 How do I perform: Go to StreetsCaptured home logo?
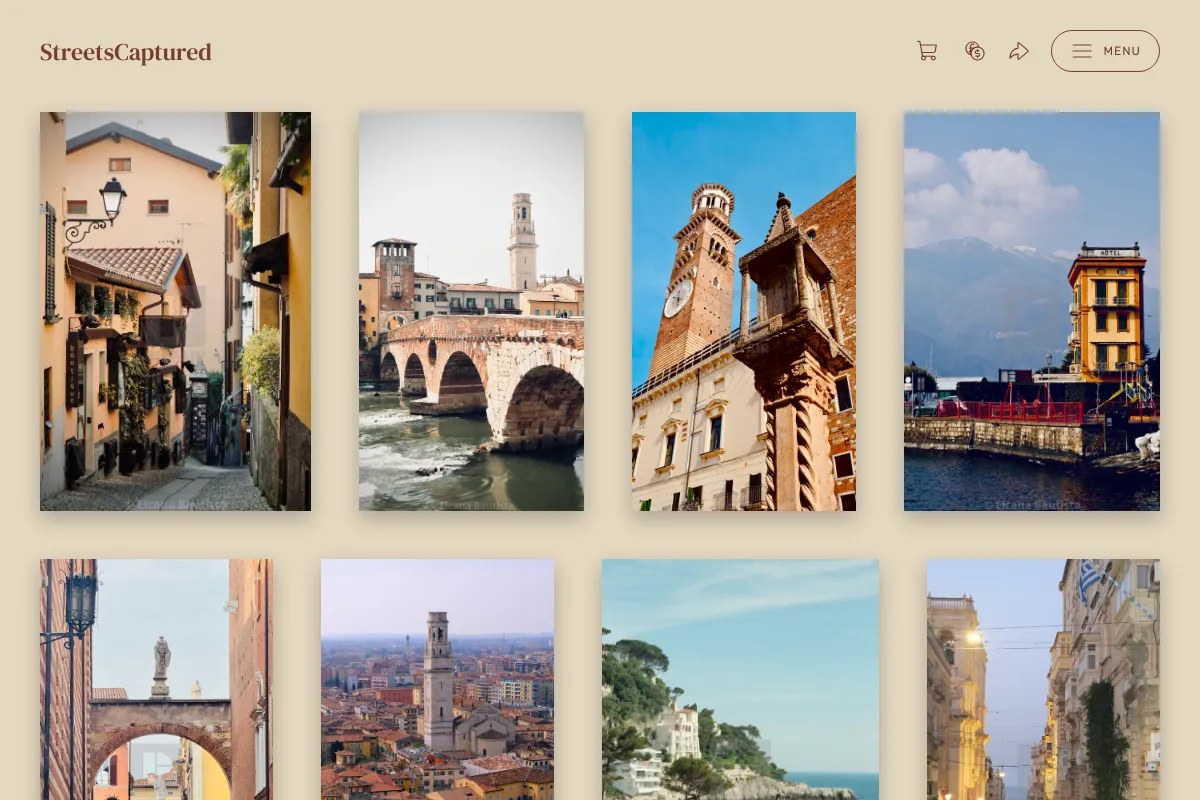tap(126, 52)
